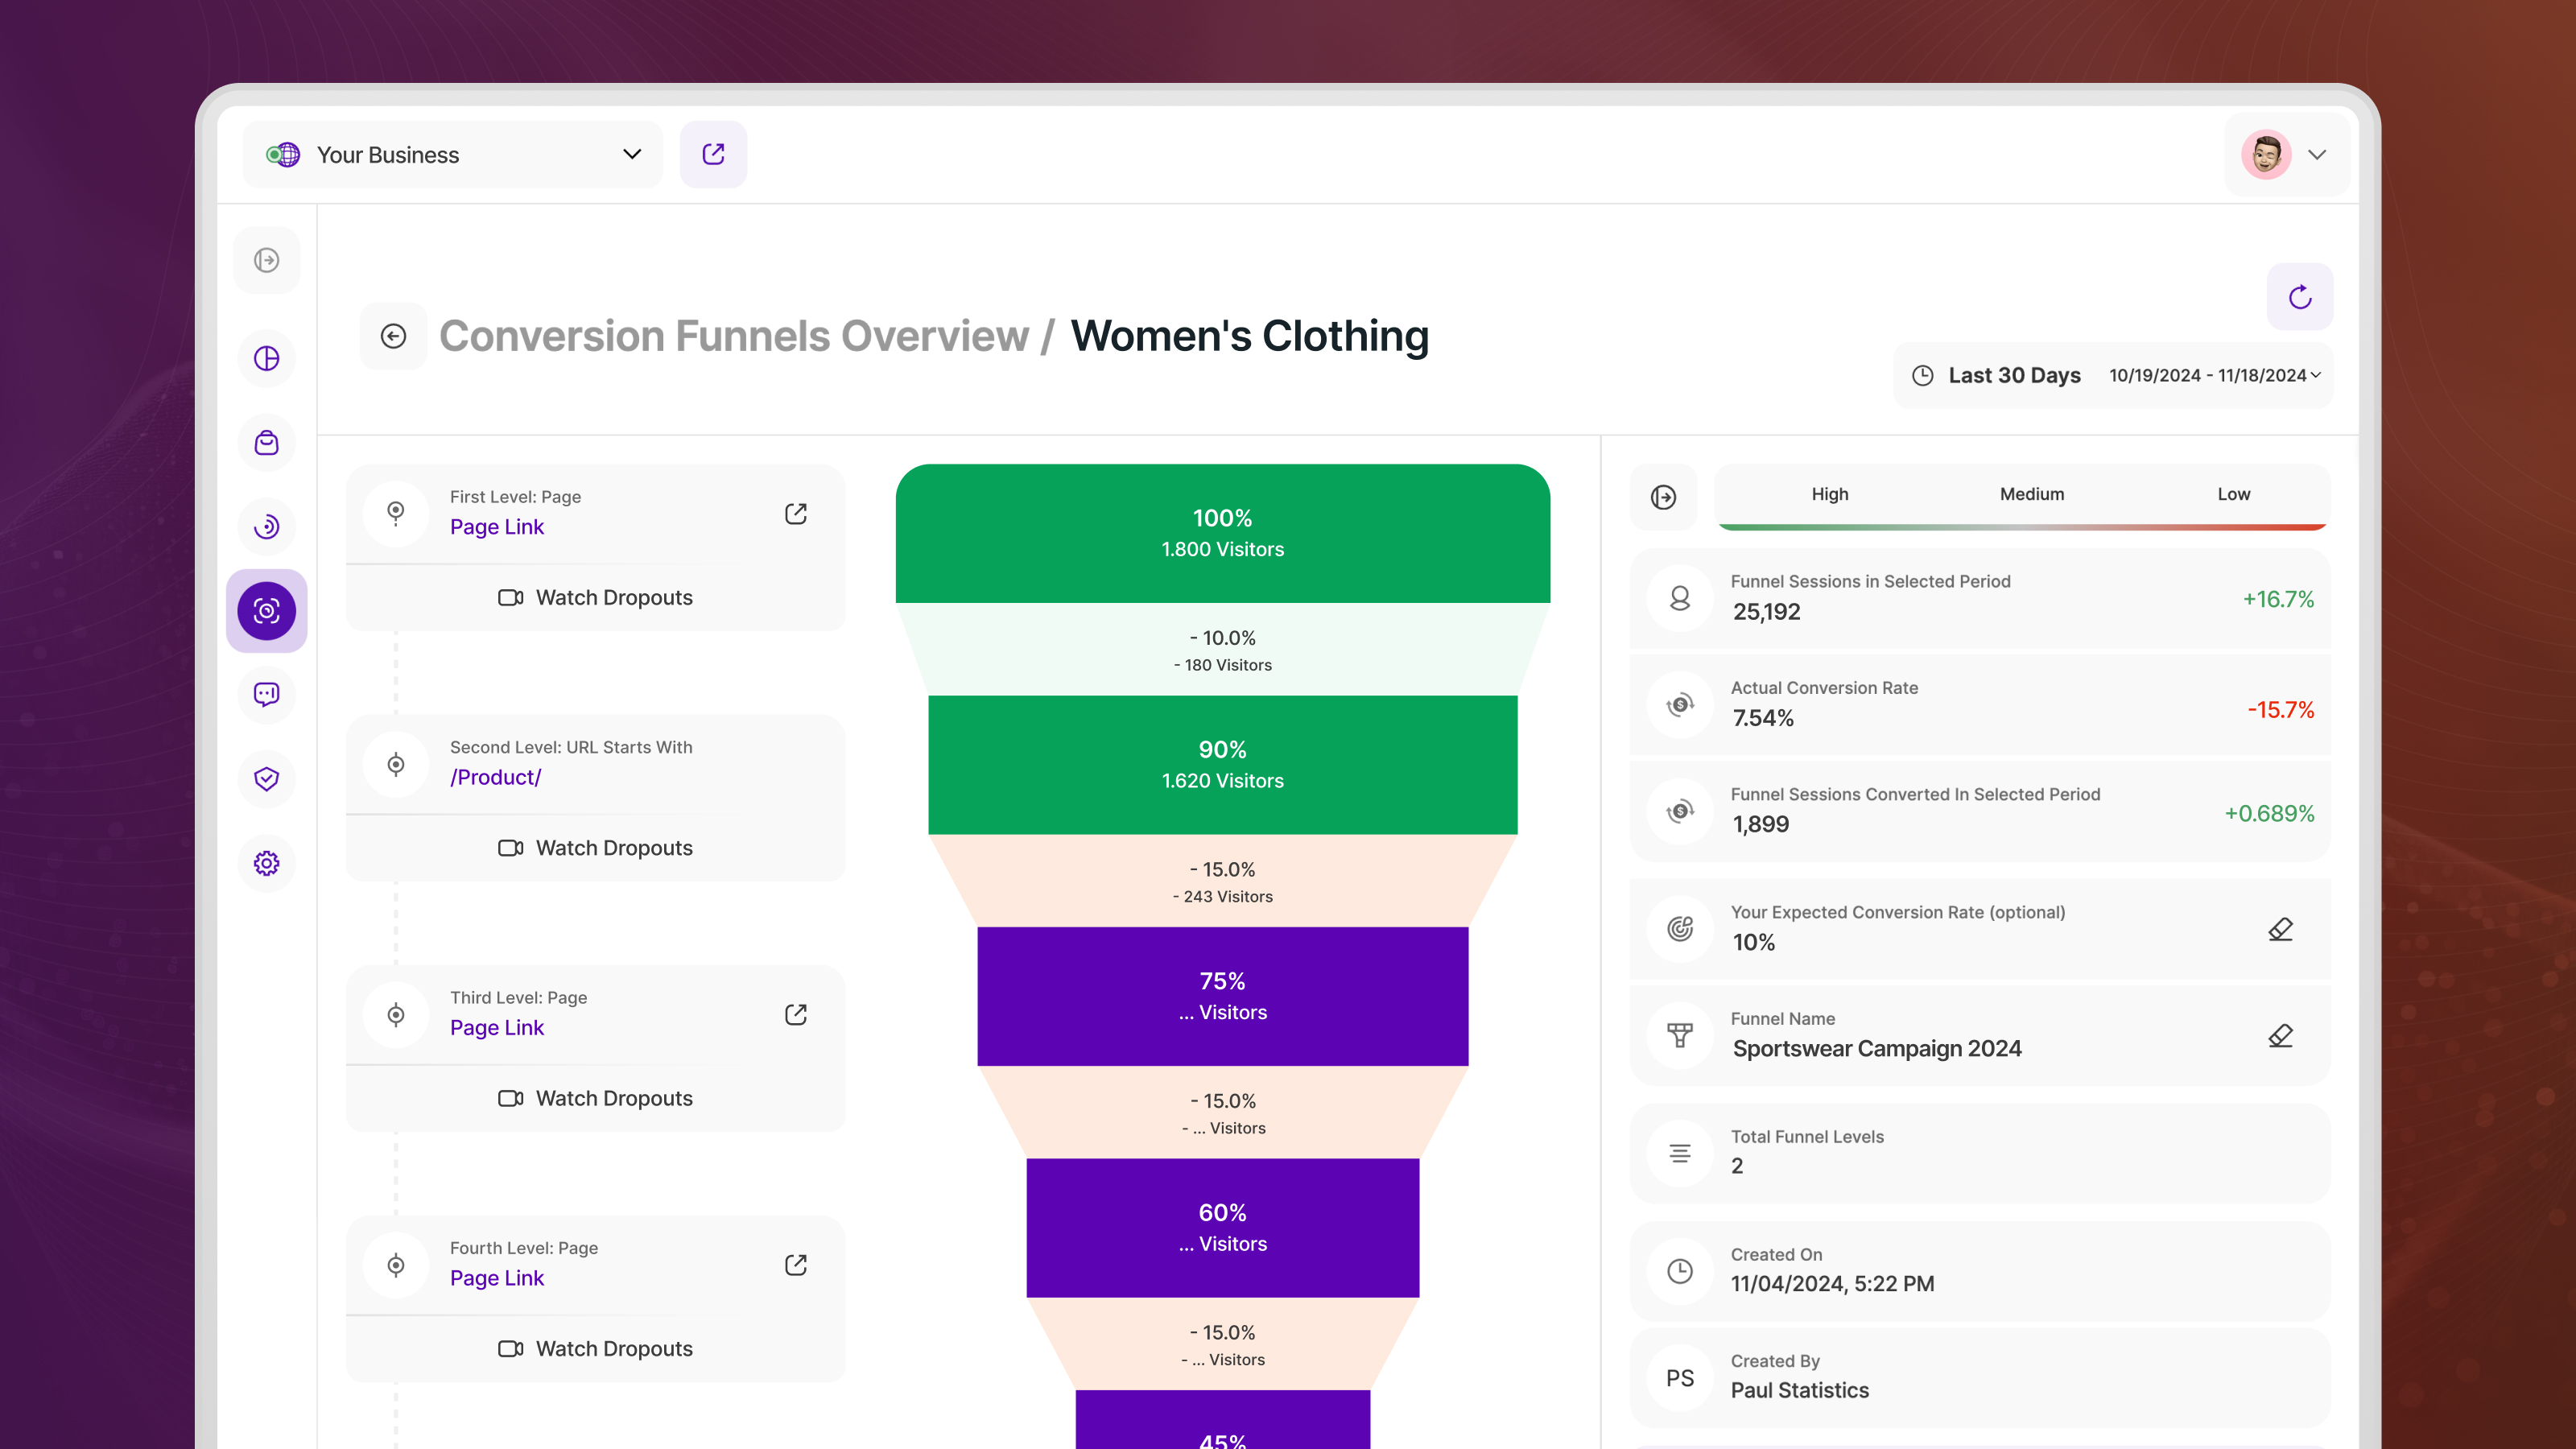Click the 90% 1.620 Visitors funnel block
This screenshot has height=1449, width=2576.
(1222, 765)
